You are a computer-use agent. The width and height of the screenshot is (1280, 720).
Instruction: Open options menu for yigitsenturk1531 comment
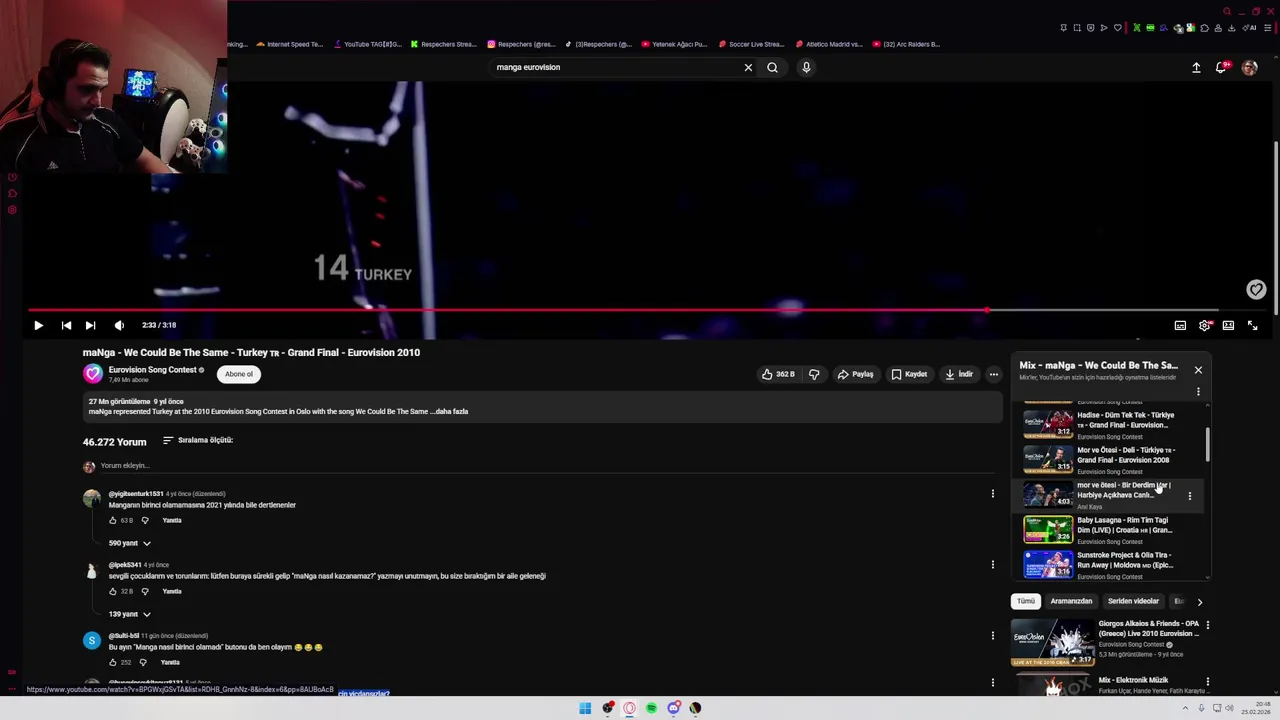point(992,493)
